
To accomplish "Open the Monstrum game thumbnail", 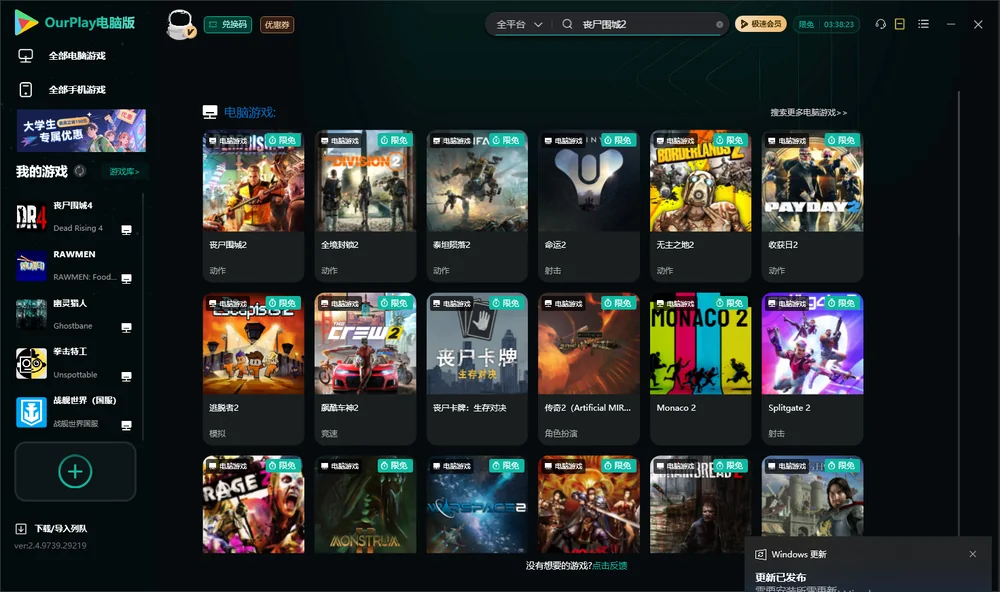I will [365, 505].
